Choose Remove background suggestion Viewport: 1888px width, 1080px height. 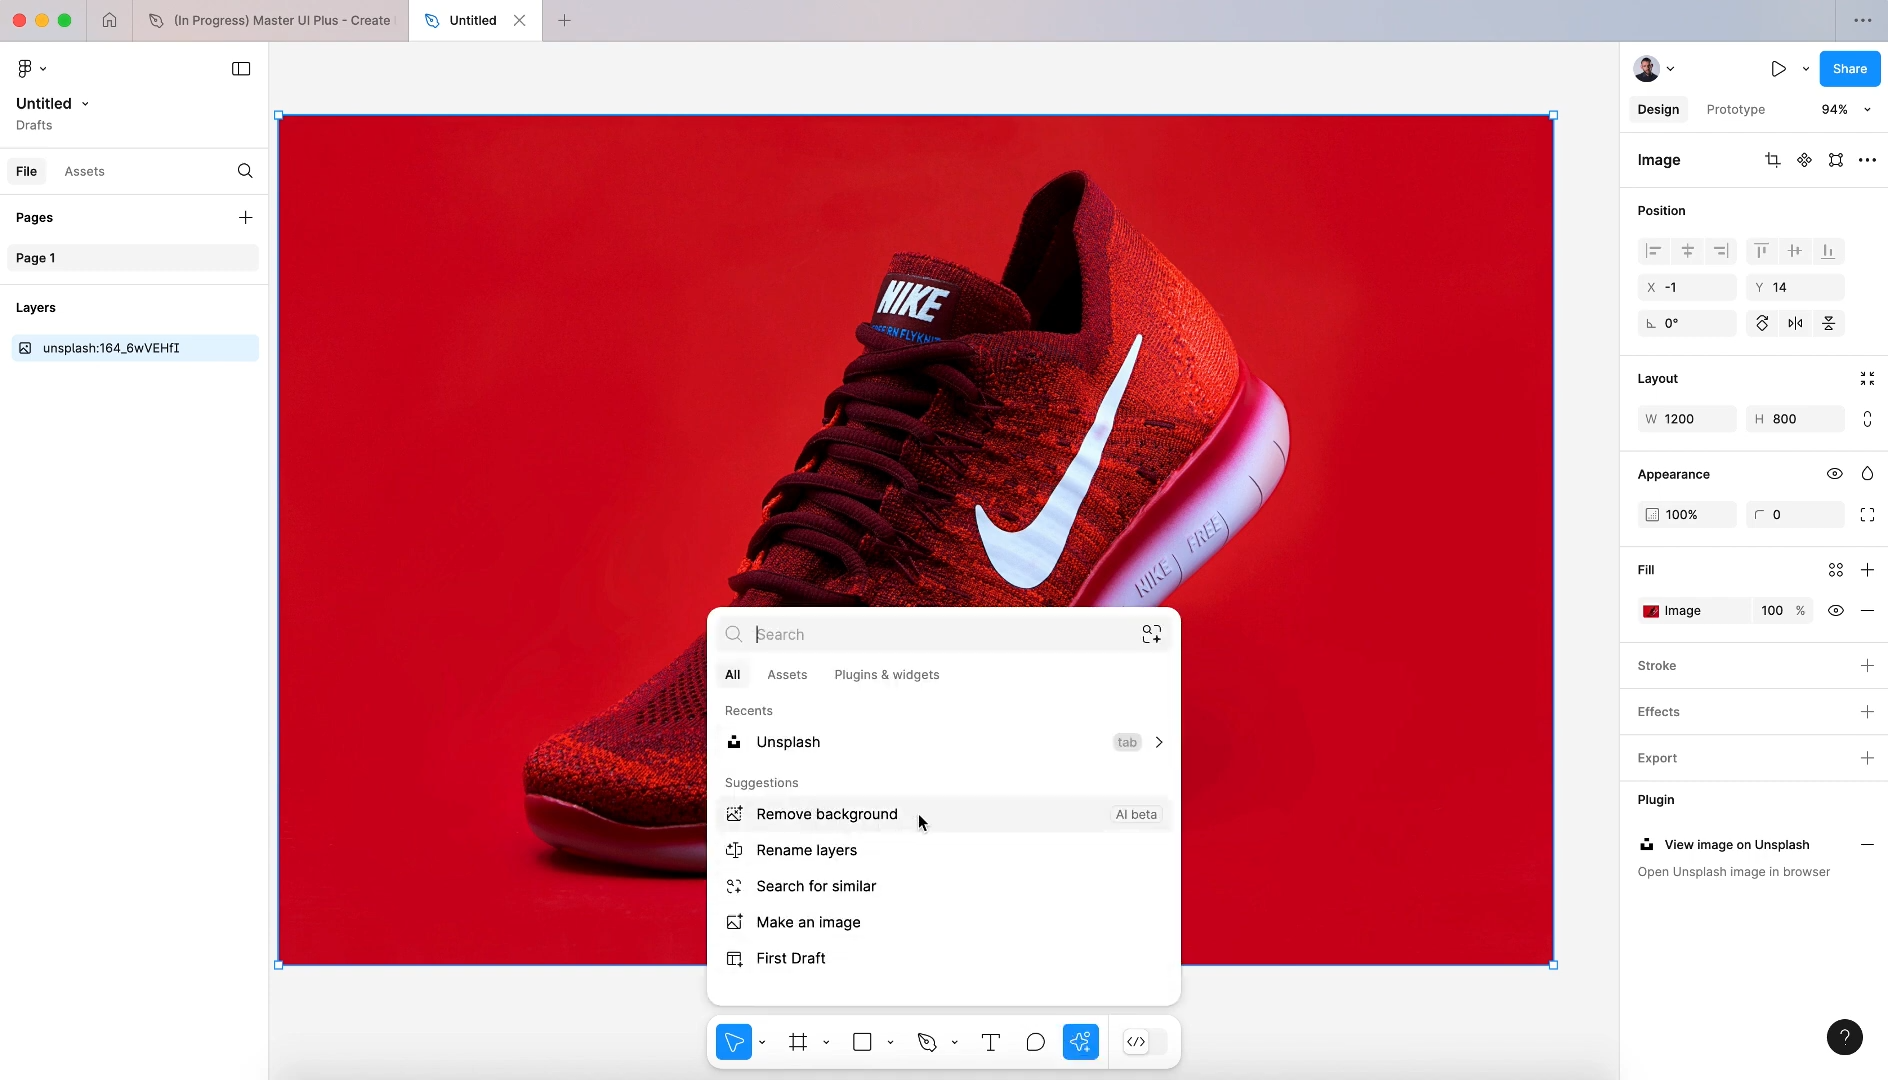point(943,814)
